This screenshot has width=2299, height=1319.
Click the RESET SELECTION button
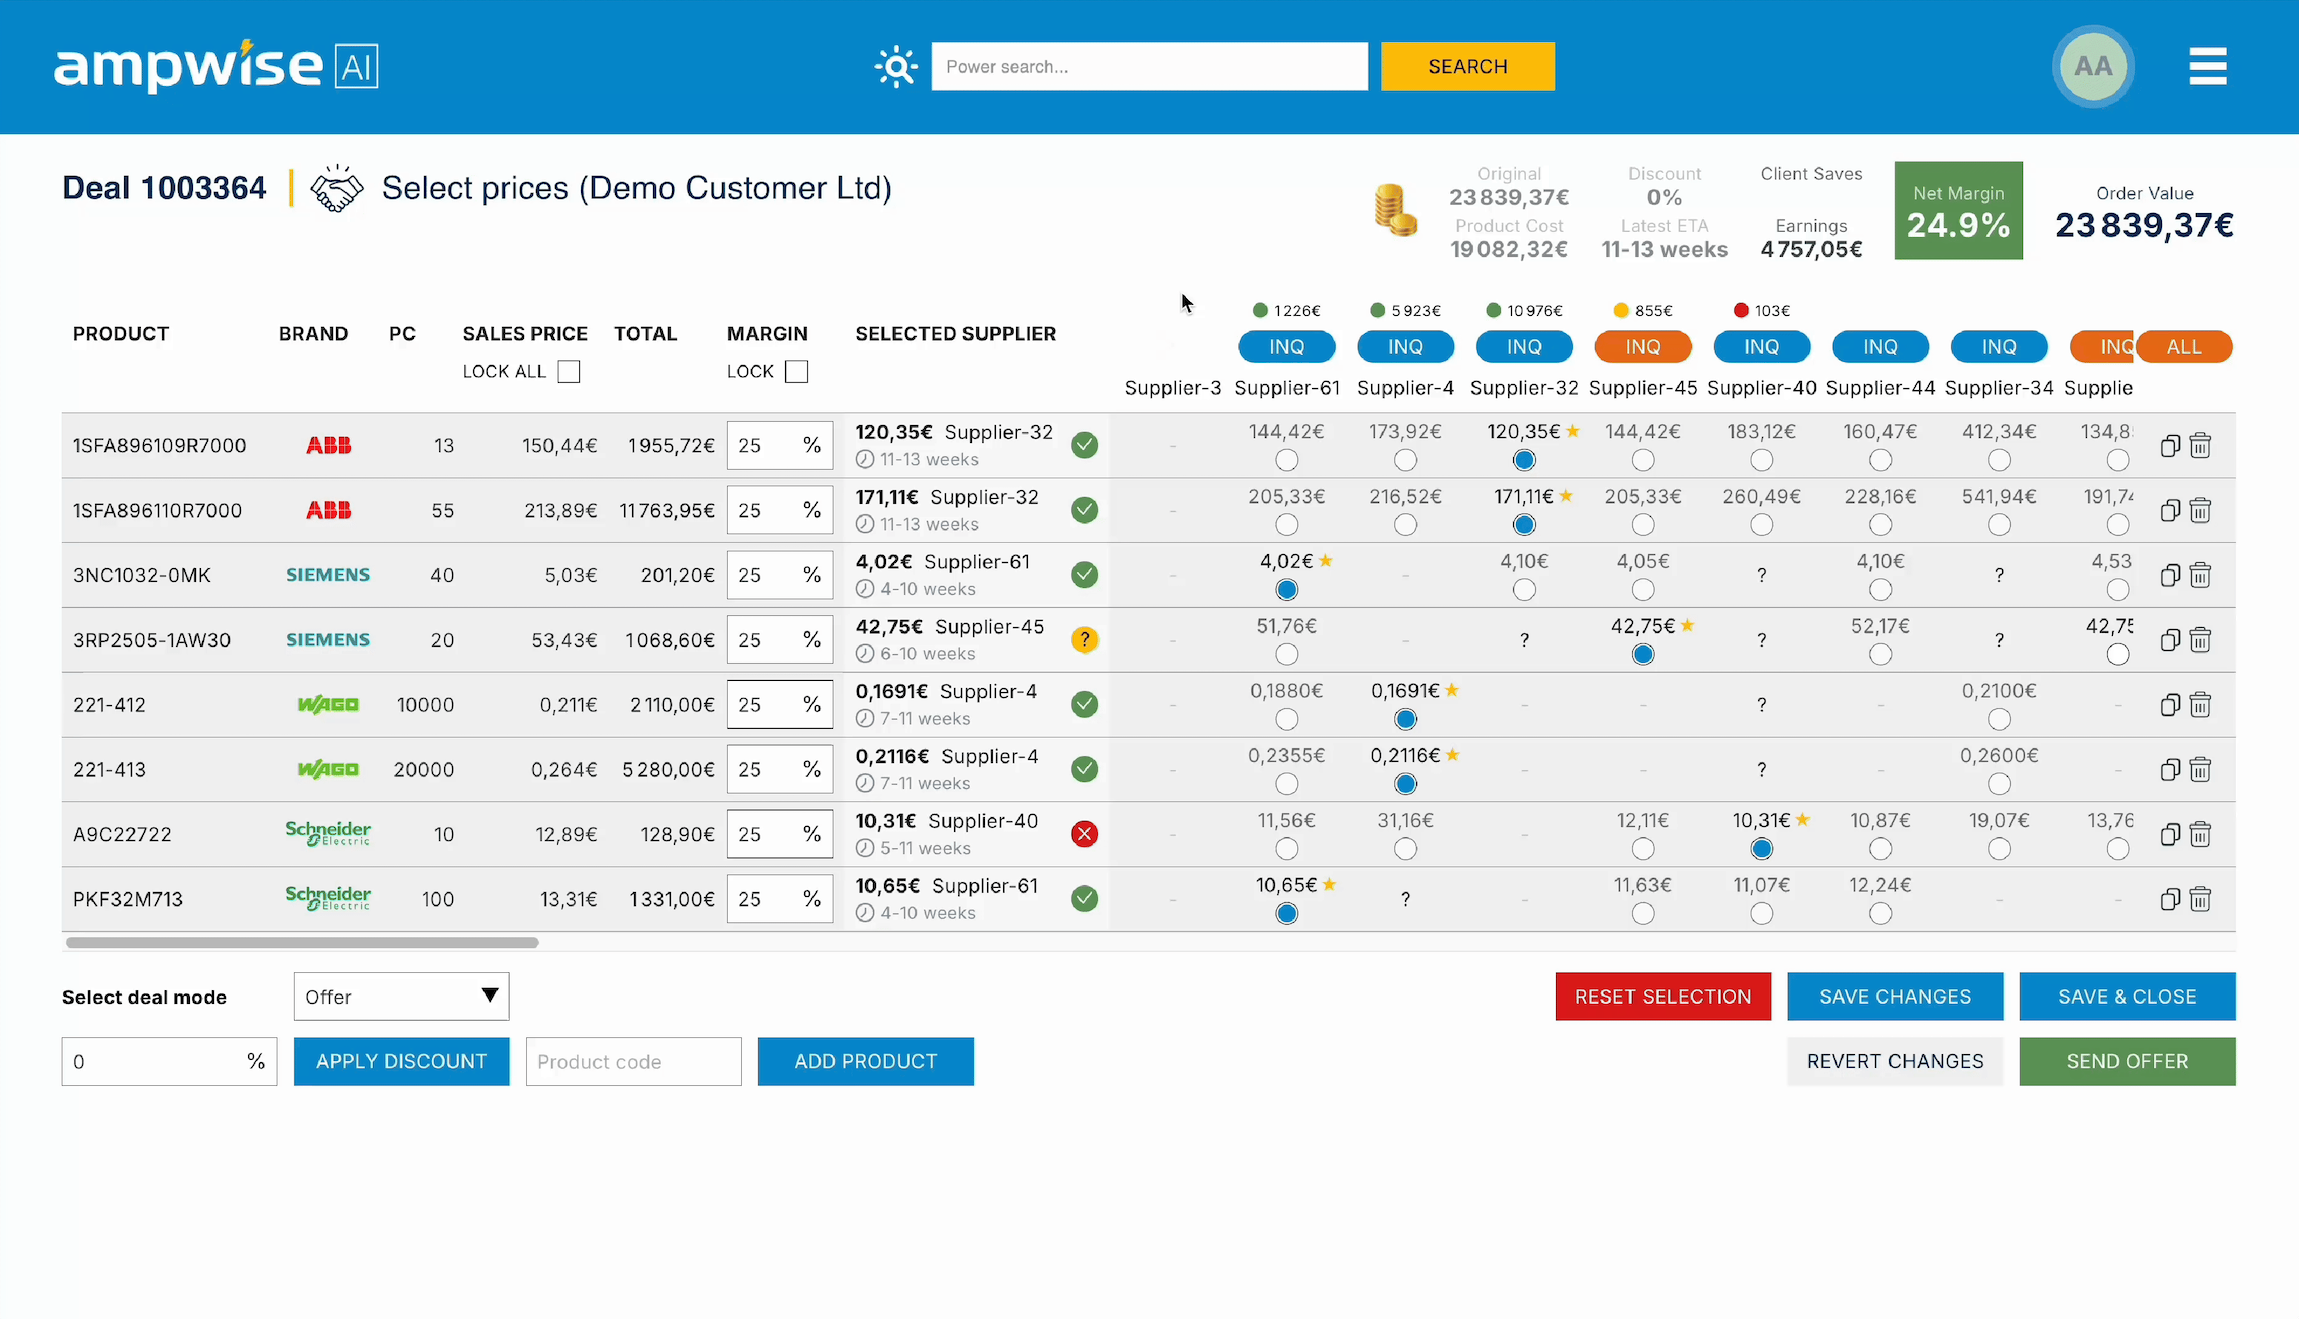point(1662,996)
